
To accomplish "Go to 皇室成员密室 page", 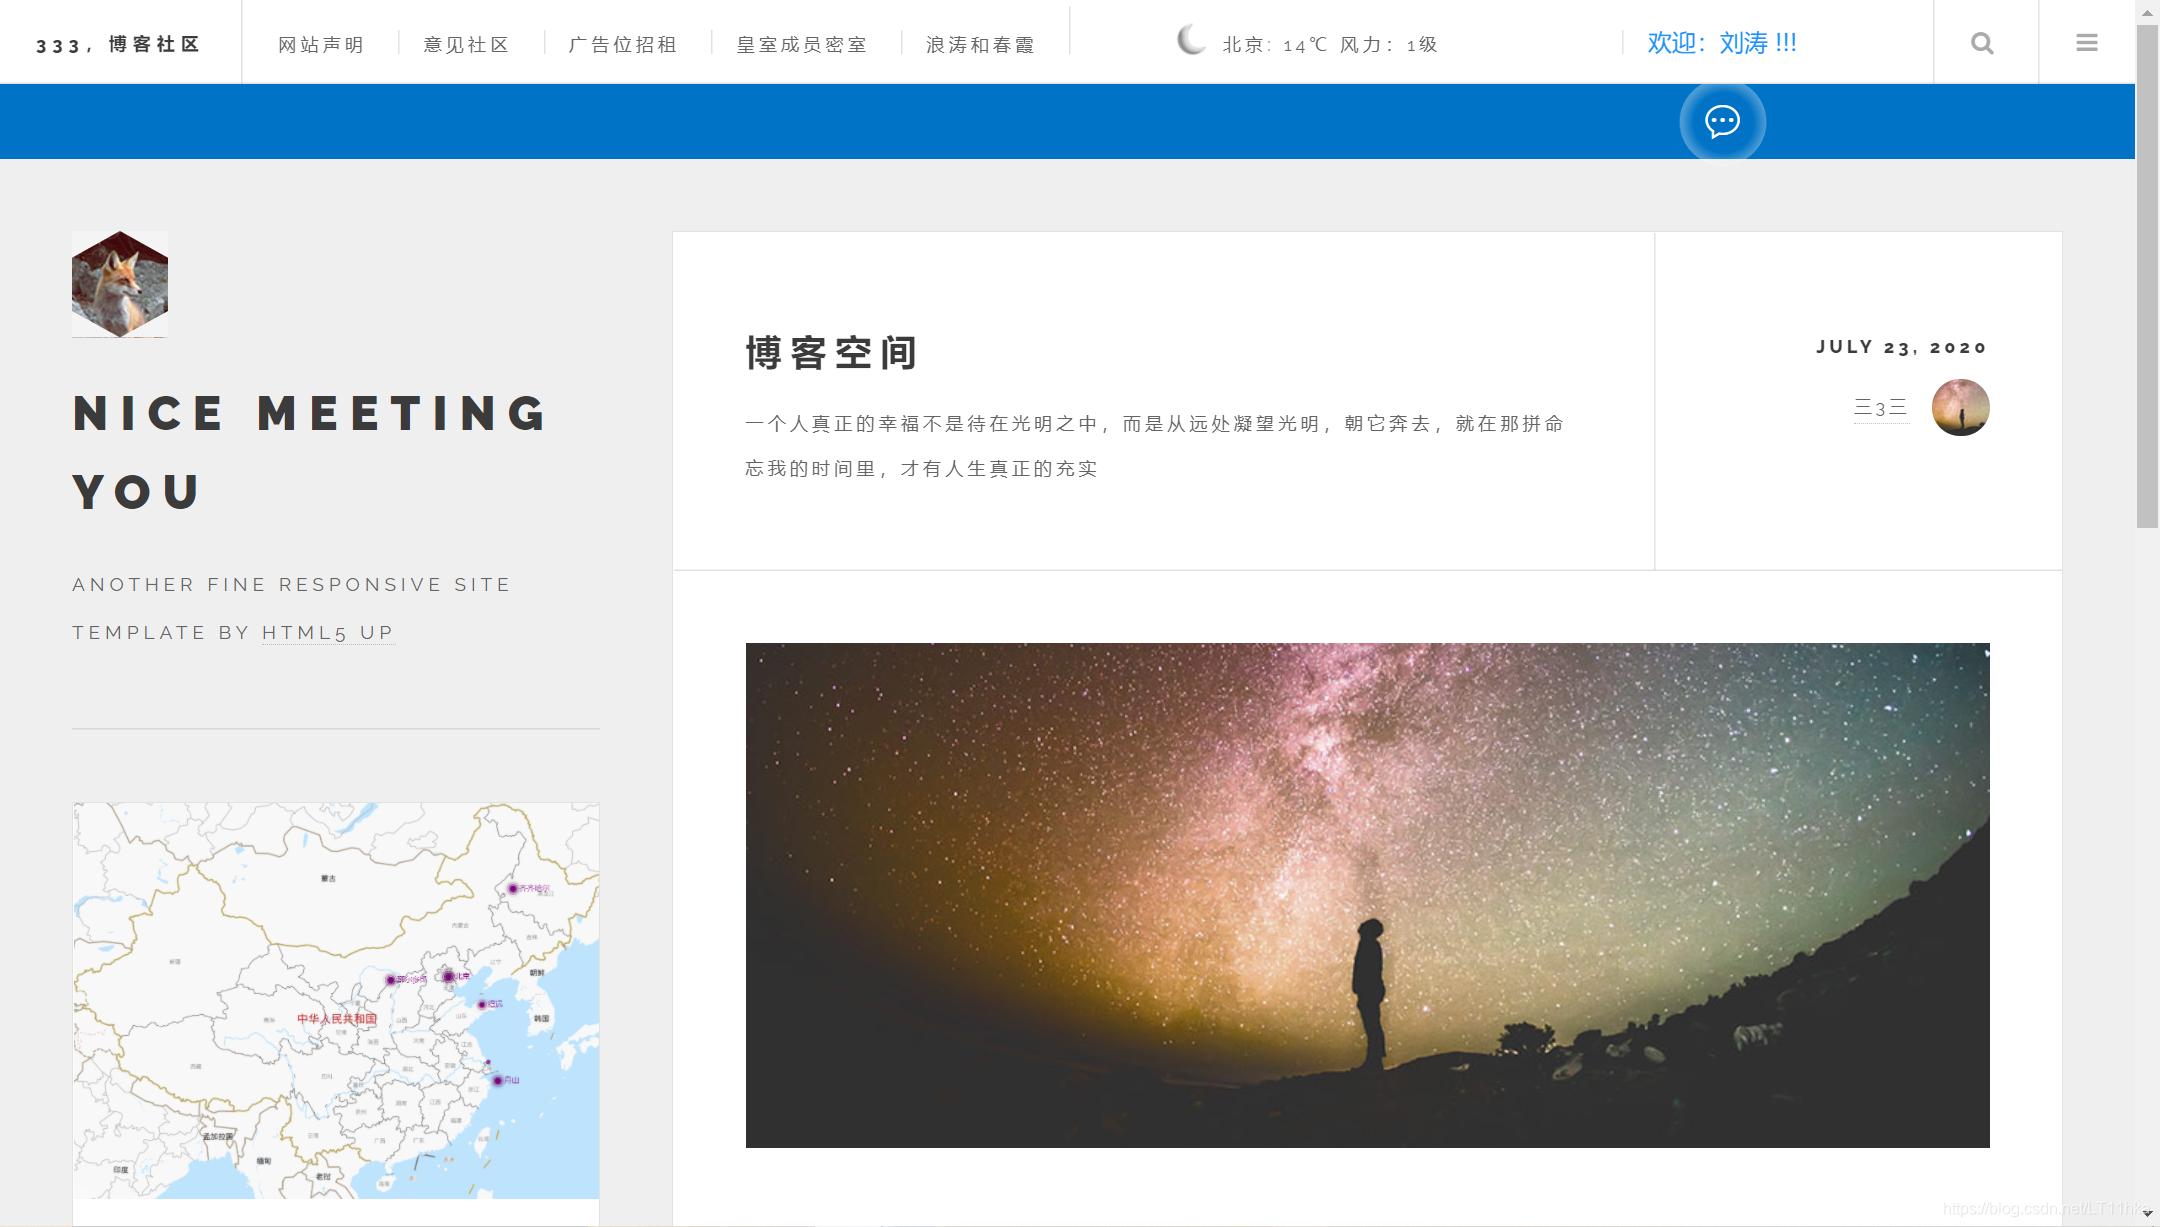I will (801, 45).
